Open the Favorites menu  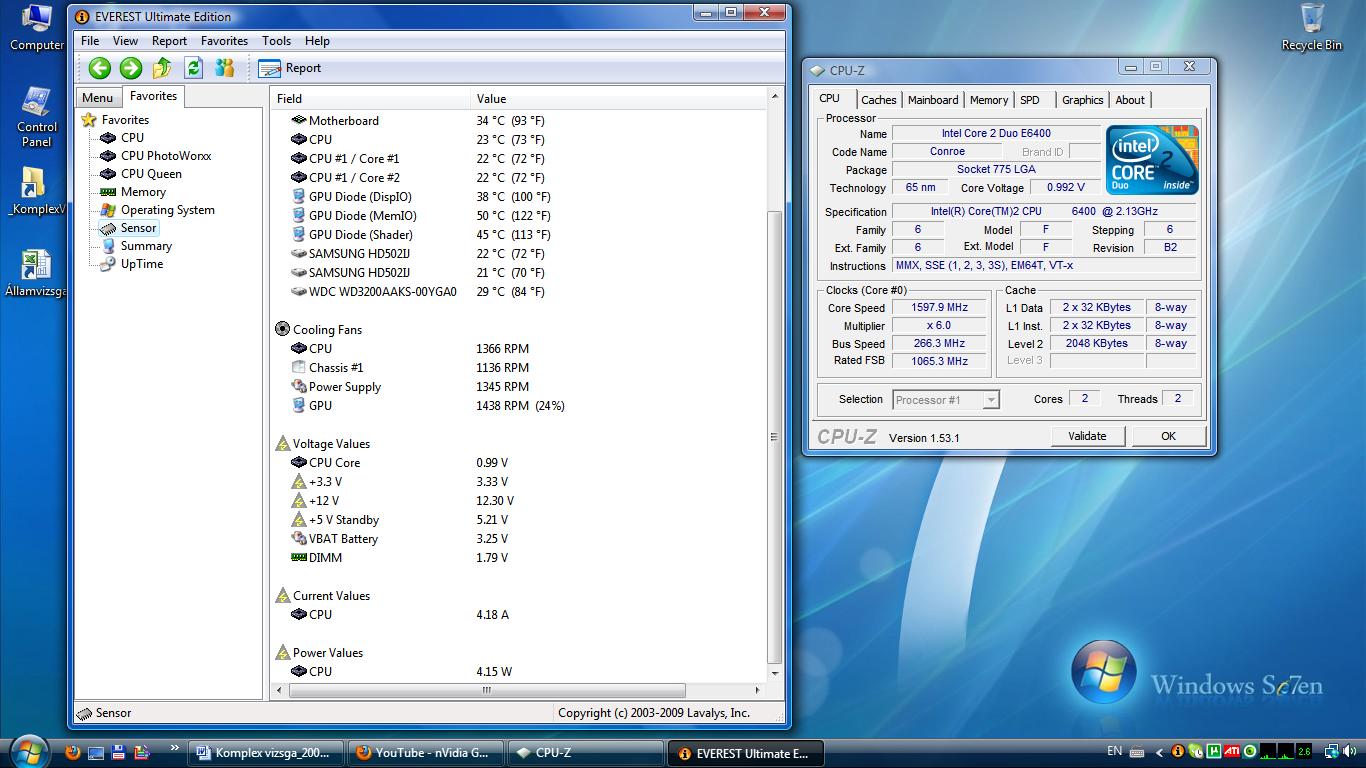pos(224,41)
